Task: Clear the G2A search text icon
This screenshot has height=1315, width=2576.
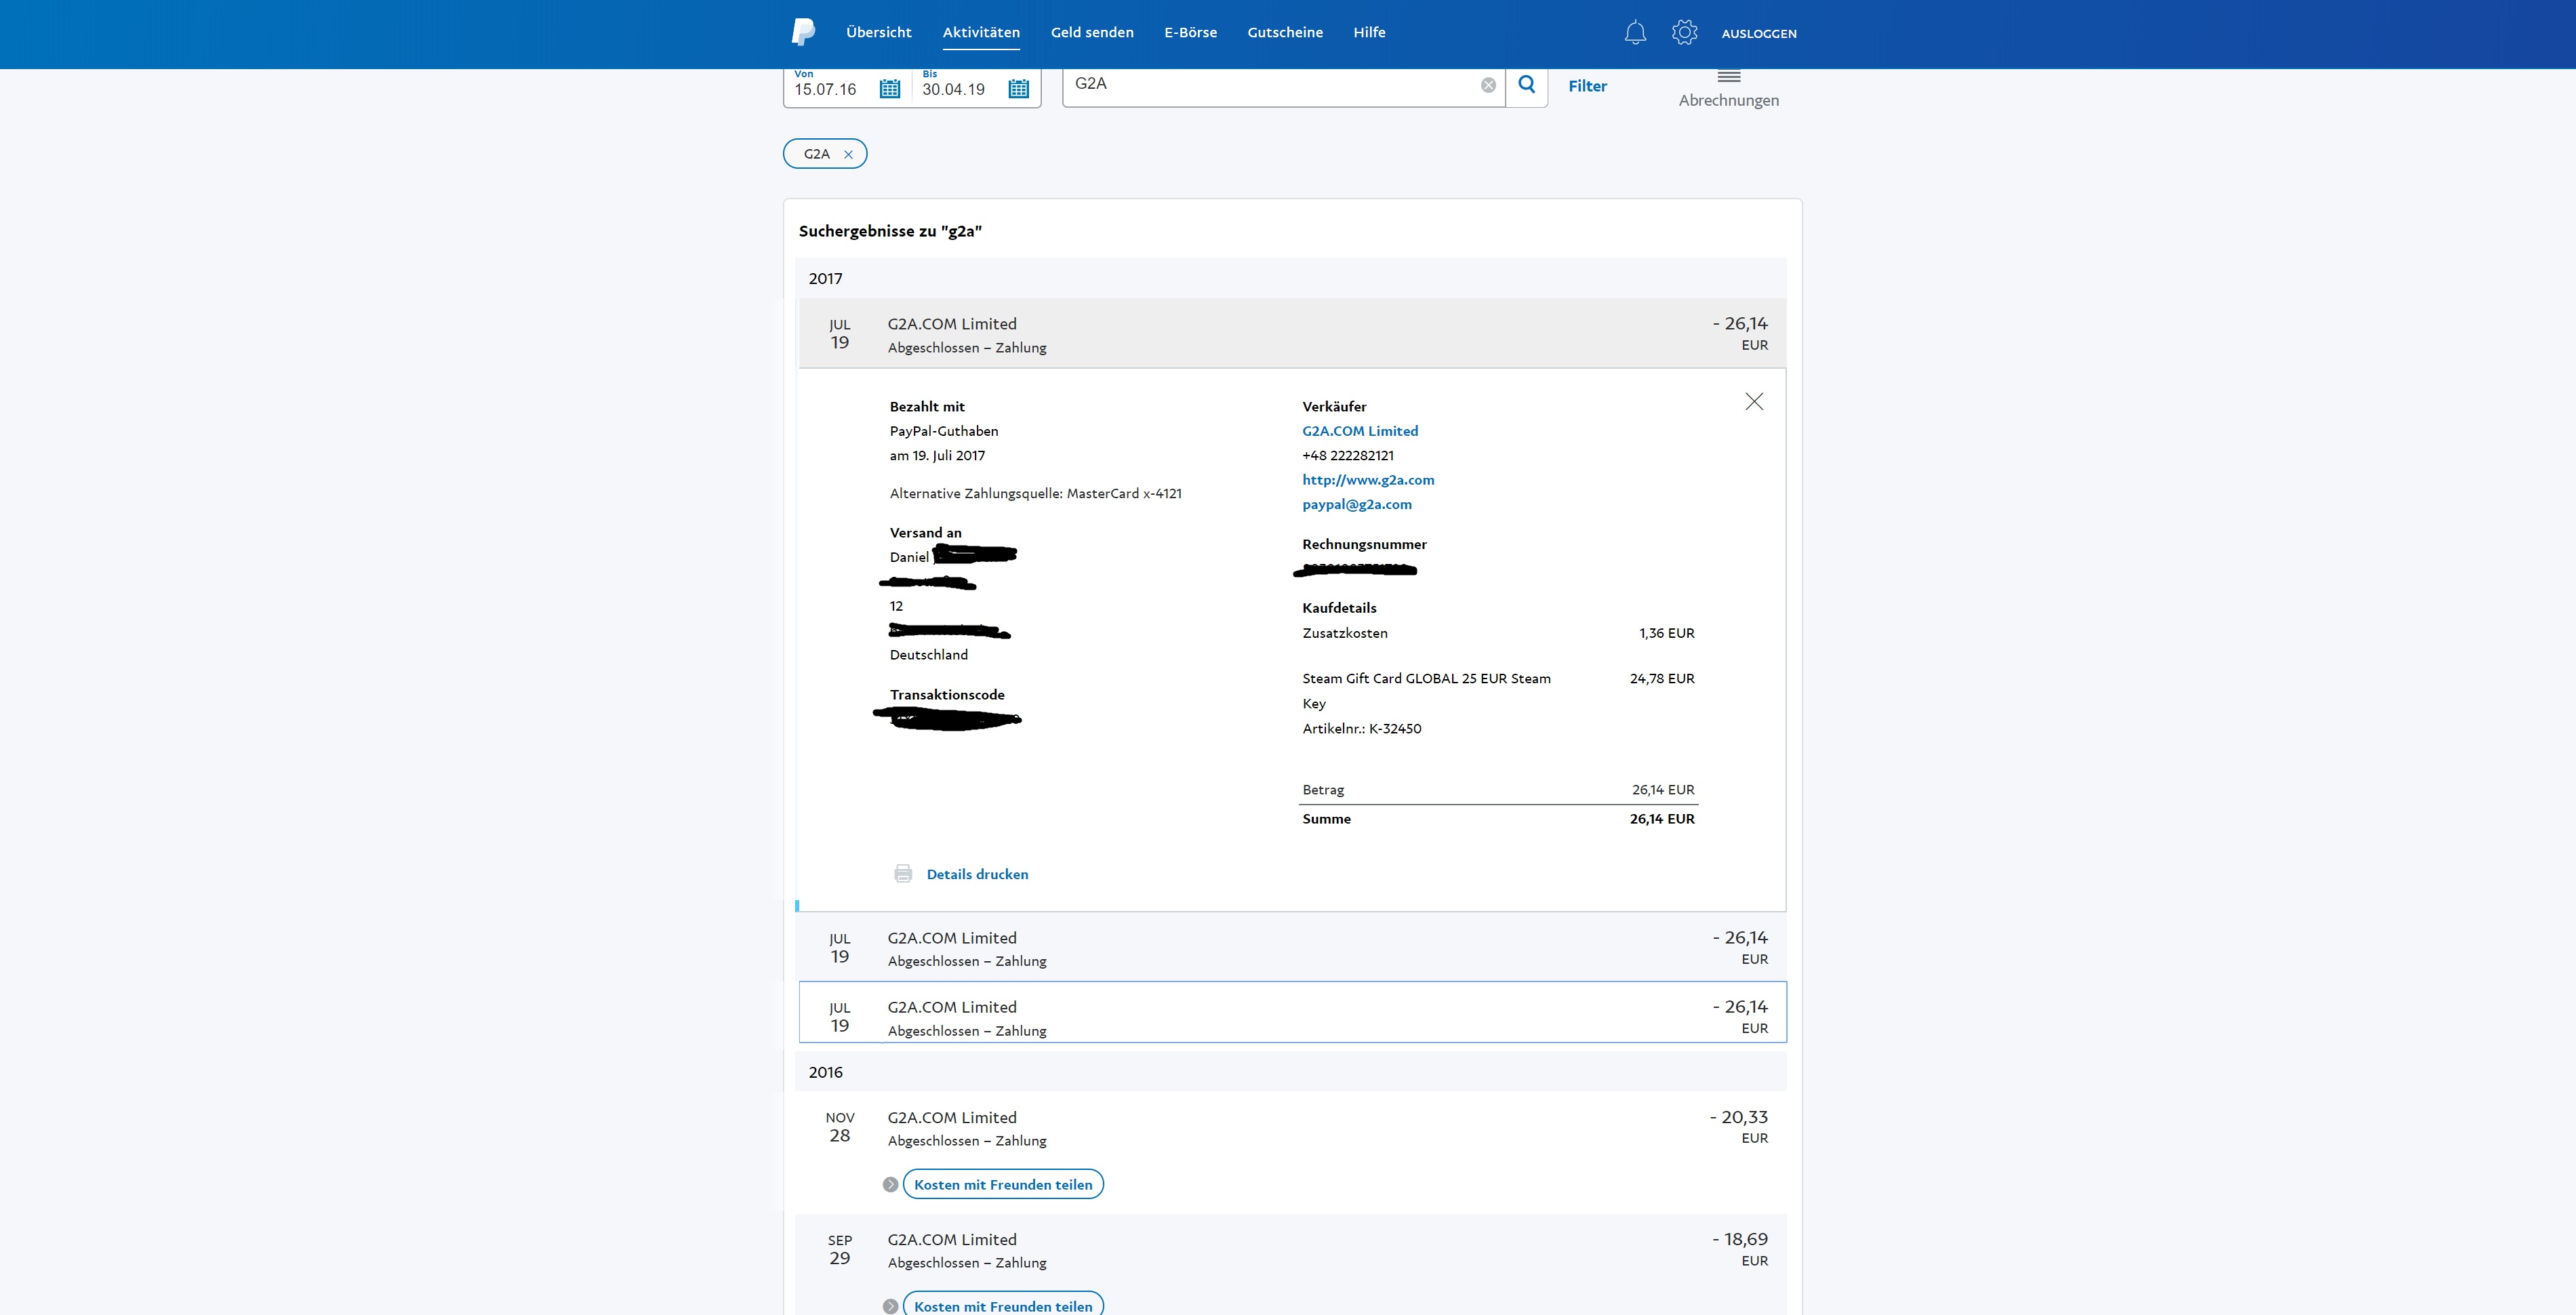Action: coord(1488,85)
